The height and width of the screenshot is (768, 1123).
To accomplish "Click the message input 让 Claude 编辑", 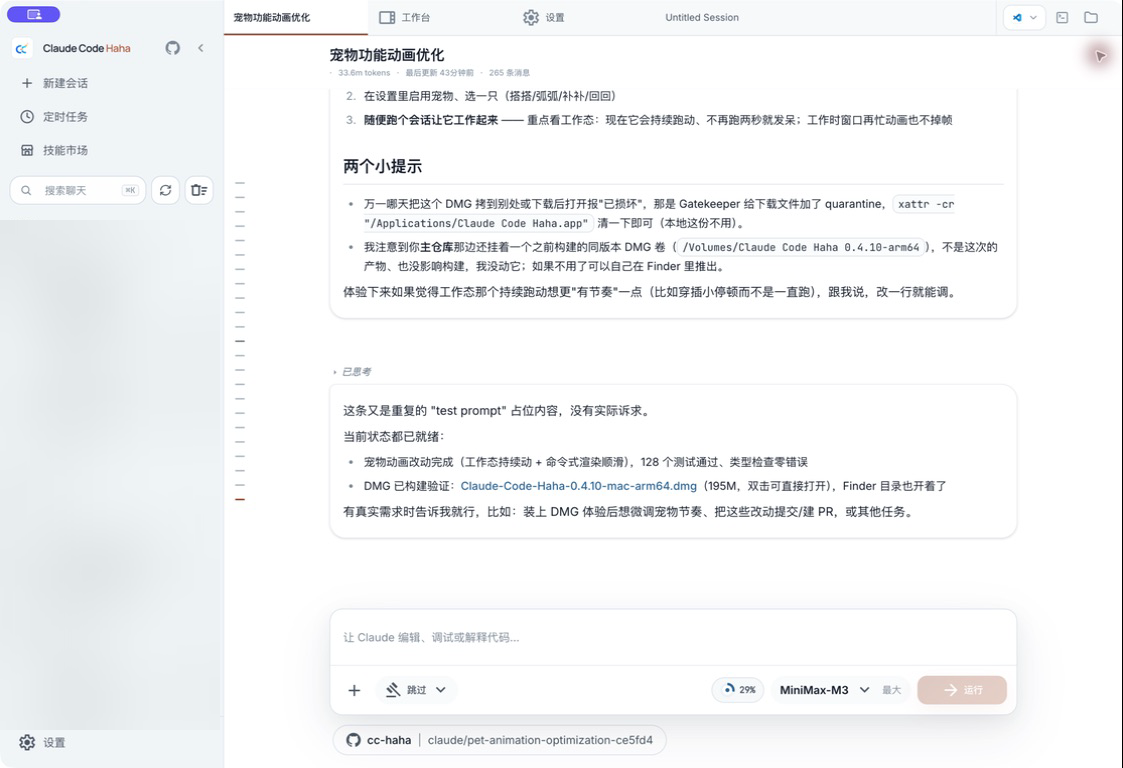I will tap(673, 638).
